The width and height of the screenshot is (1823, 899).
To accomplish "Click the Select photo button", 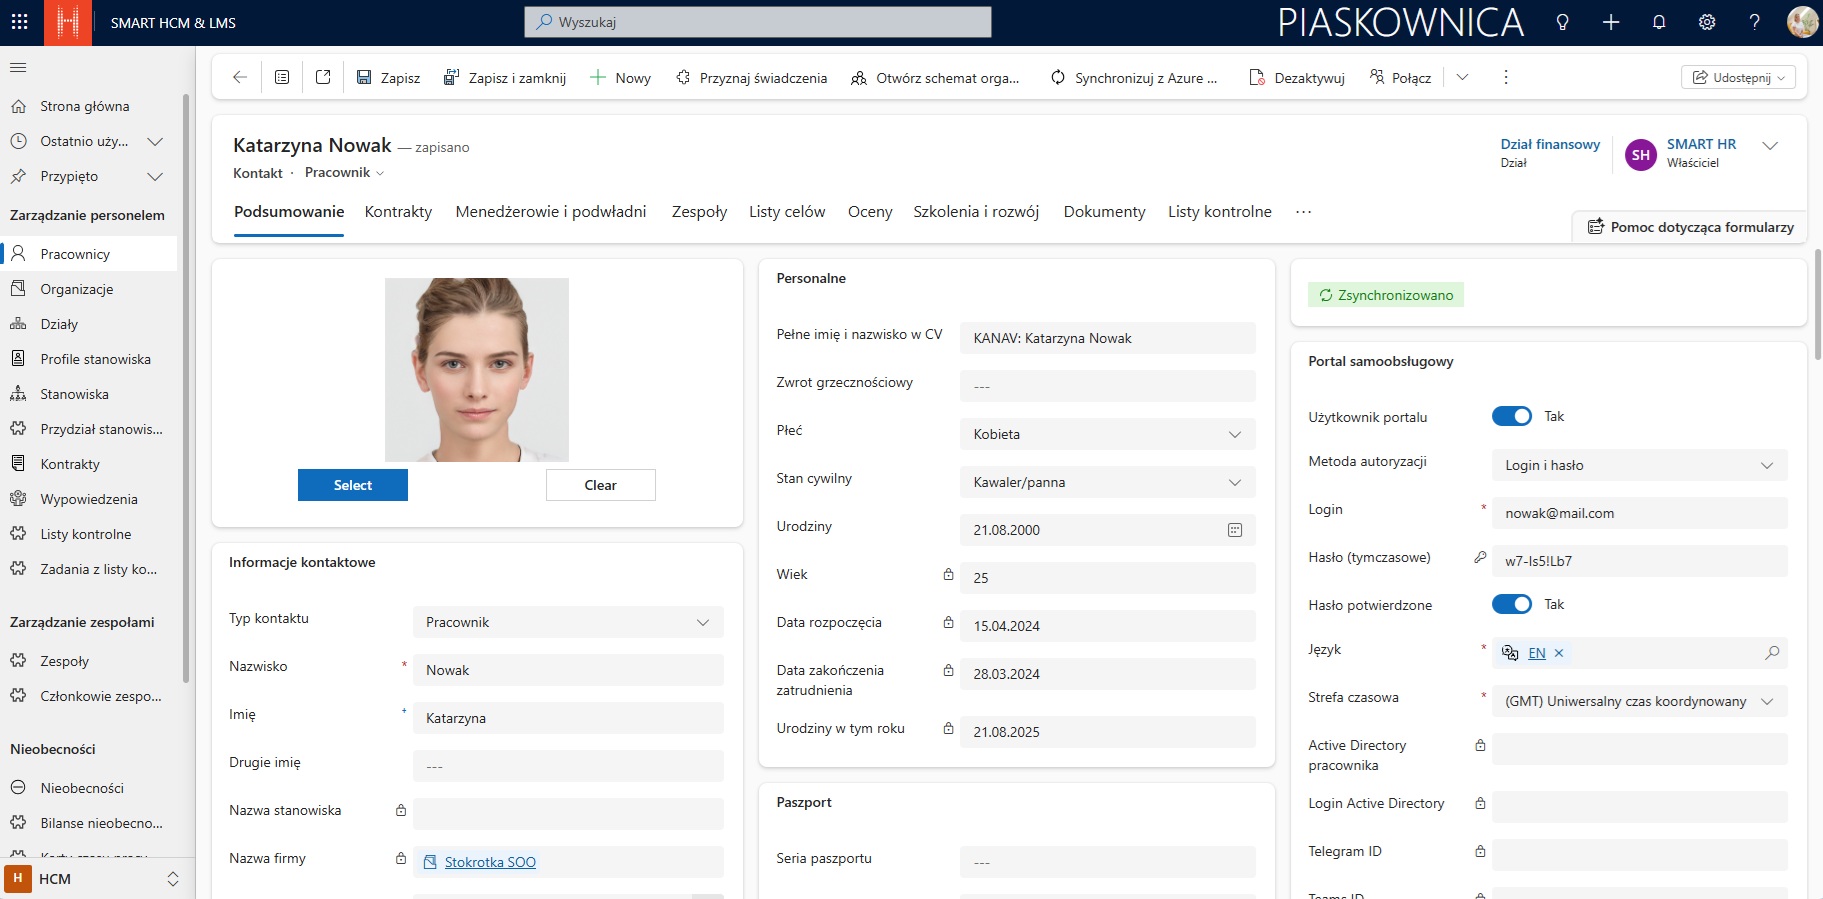I will 352,485.
